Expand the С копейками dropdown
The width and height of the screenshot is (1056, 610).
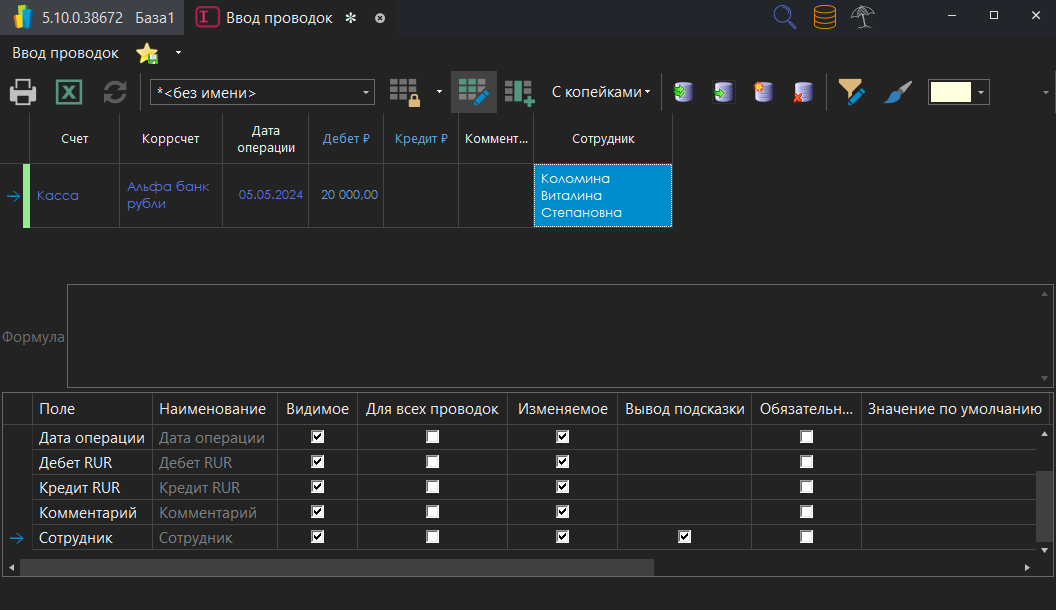pos(601,92)
